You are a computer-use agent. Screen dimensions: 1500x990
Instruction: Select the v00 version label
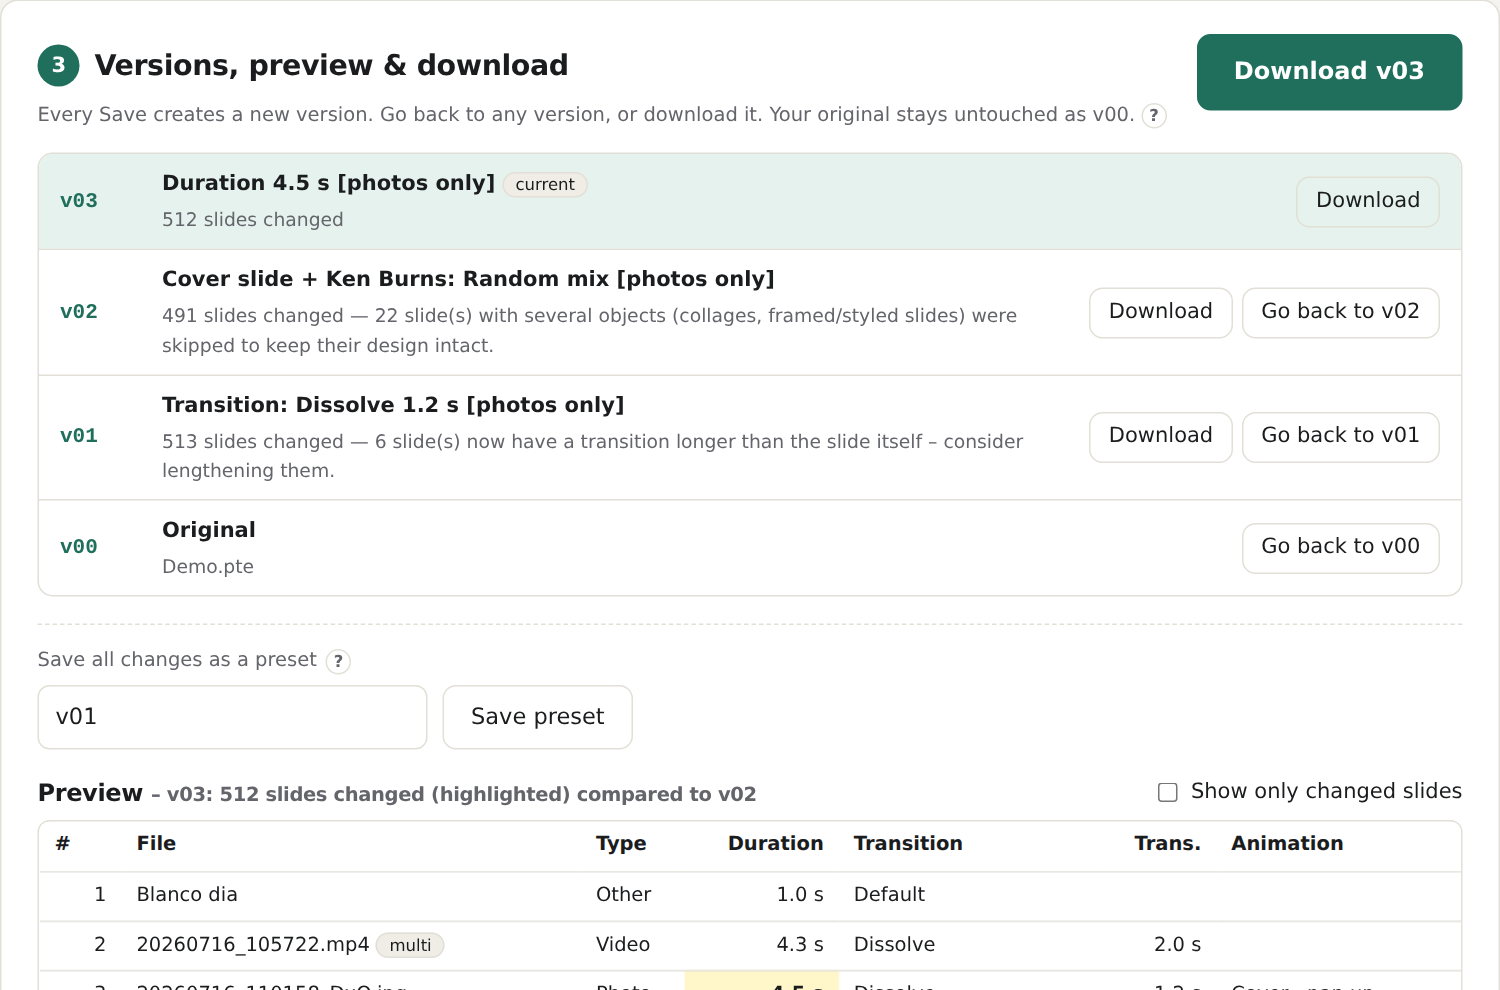click(x=79, y=547)
